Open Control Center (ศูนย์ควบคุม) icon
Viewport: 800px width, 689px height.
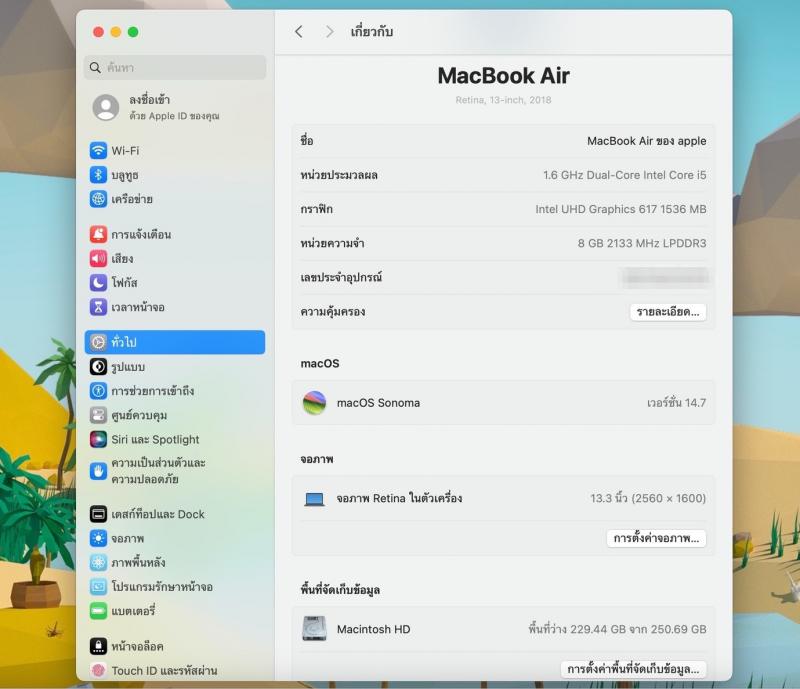(x=98, y=415)
